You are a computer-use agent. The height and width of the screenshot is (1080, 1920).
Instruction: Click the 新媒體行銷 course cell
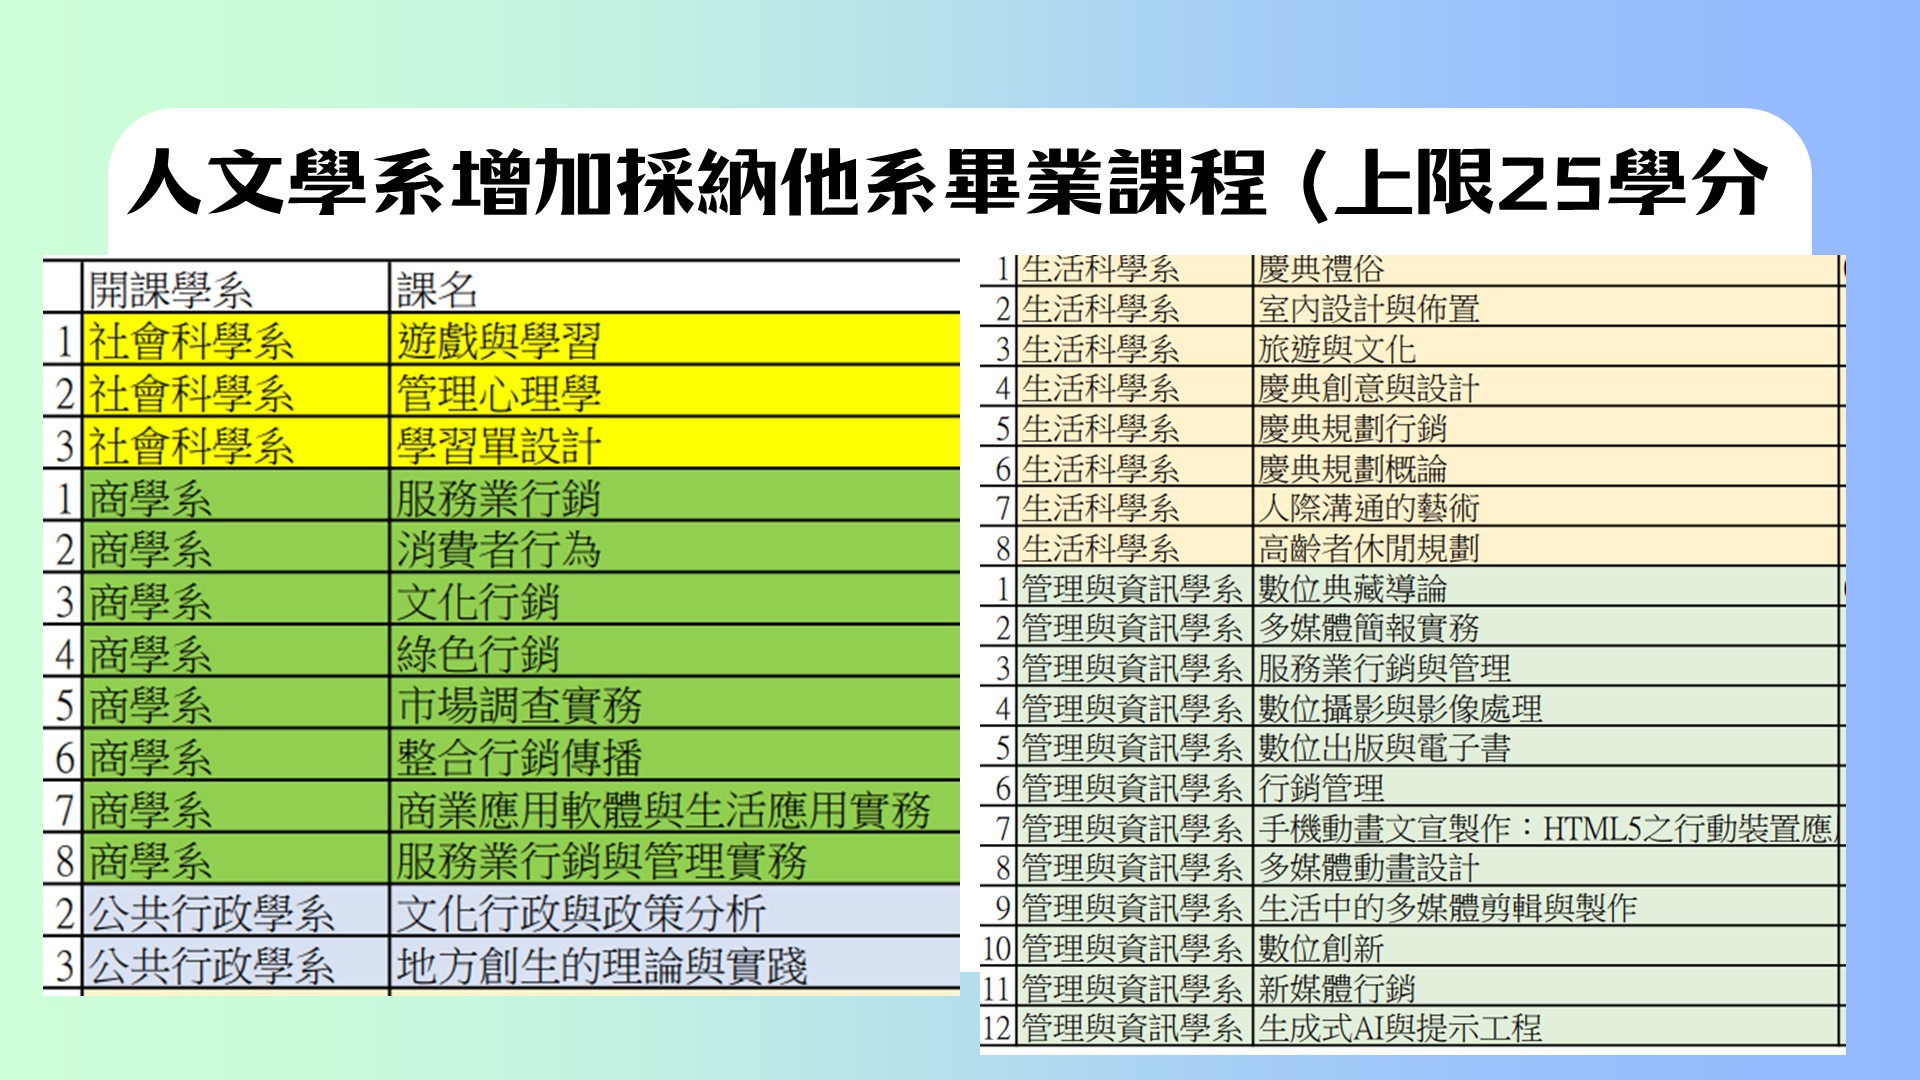click(1337, 988)
